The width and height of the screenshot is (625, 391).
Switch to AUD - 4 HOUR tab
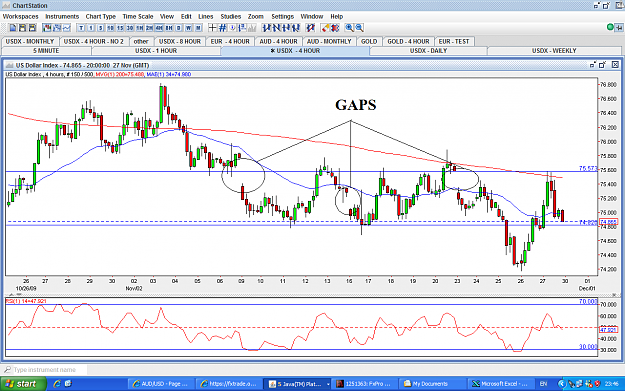click(x=279, y=41)
